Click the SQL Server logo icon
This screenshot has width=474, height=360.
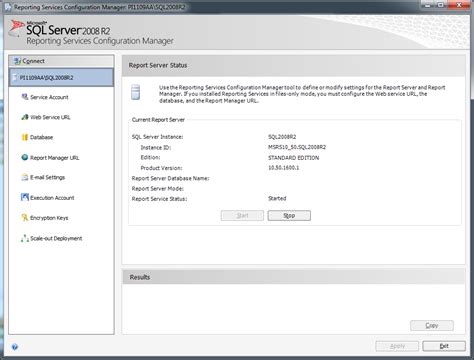coord(16,28)
